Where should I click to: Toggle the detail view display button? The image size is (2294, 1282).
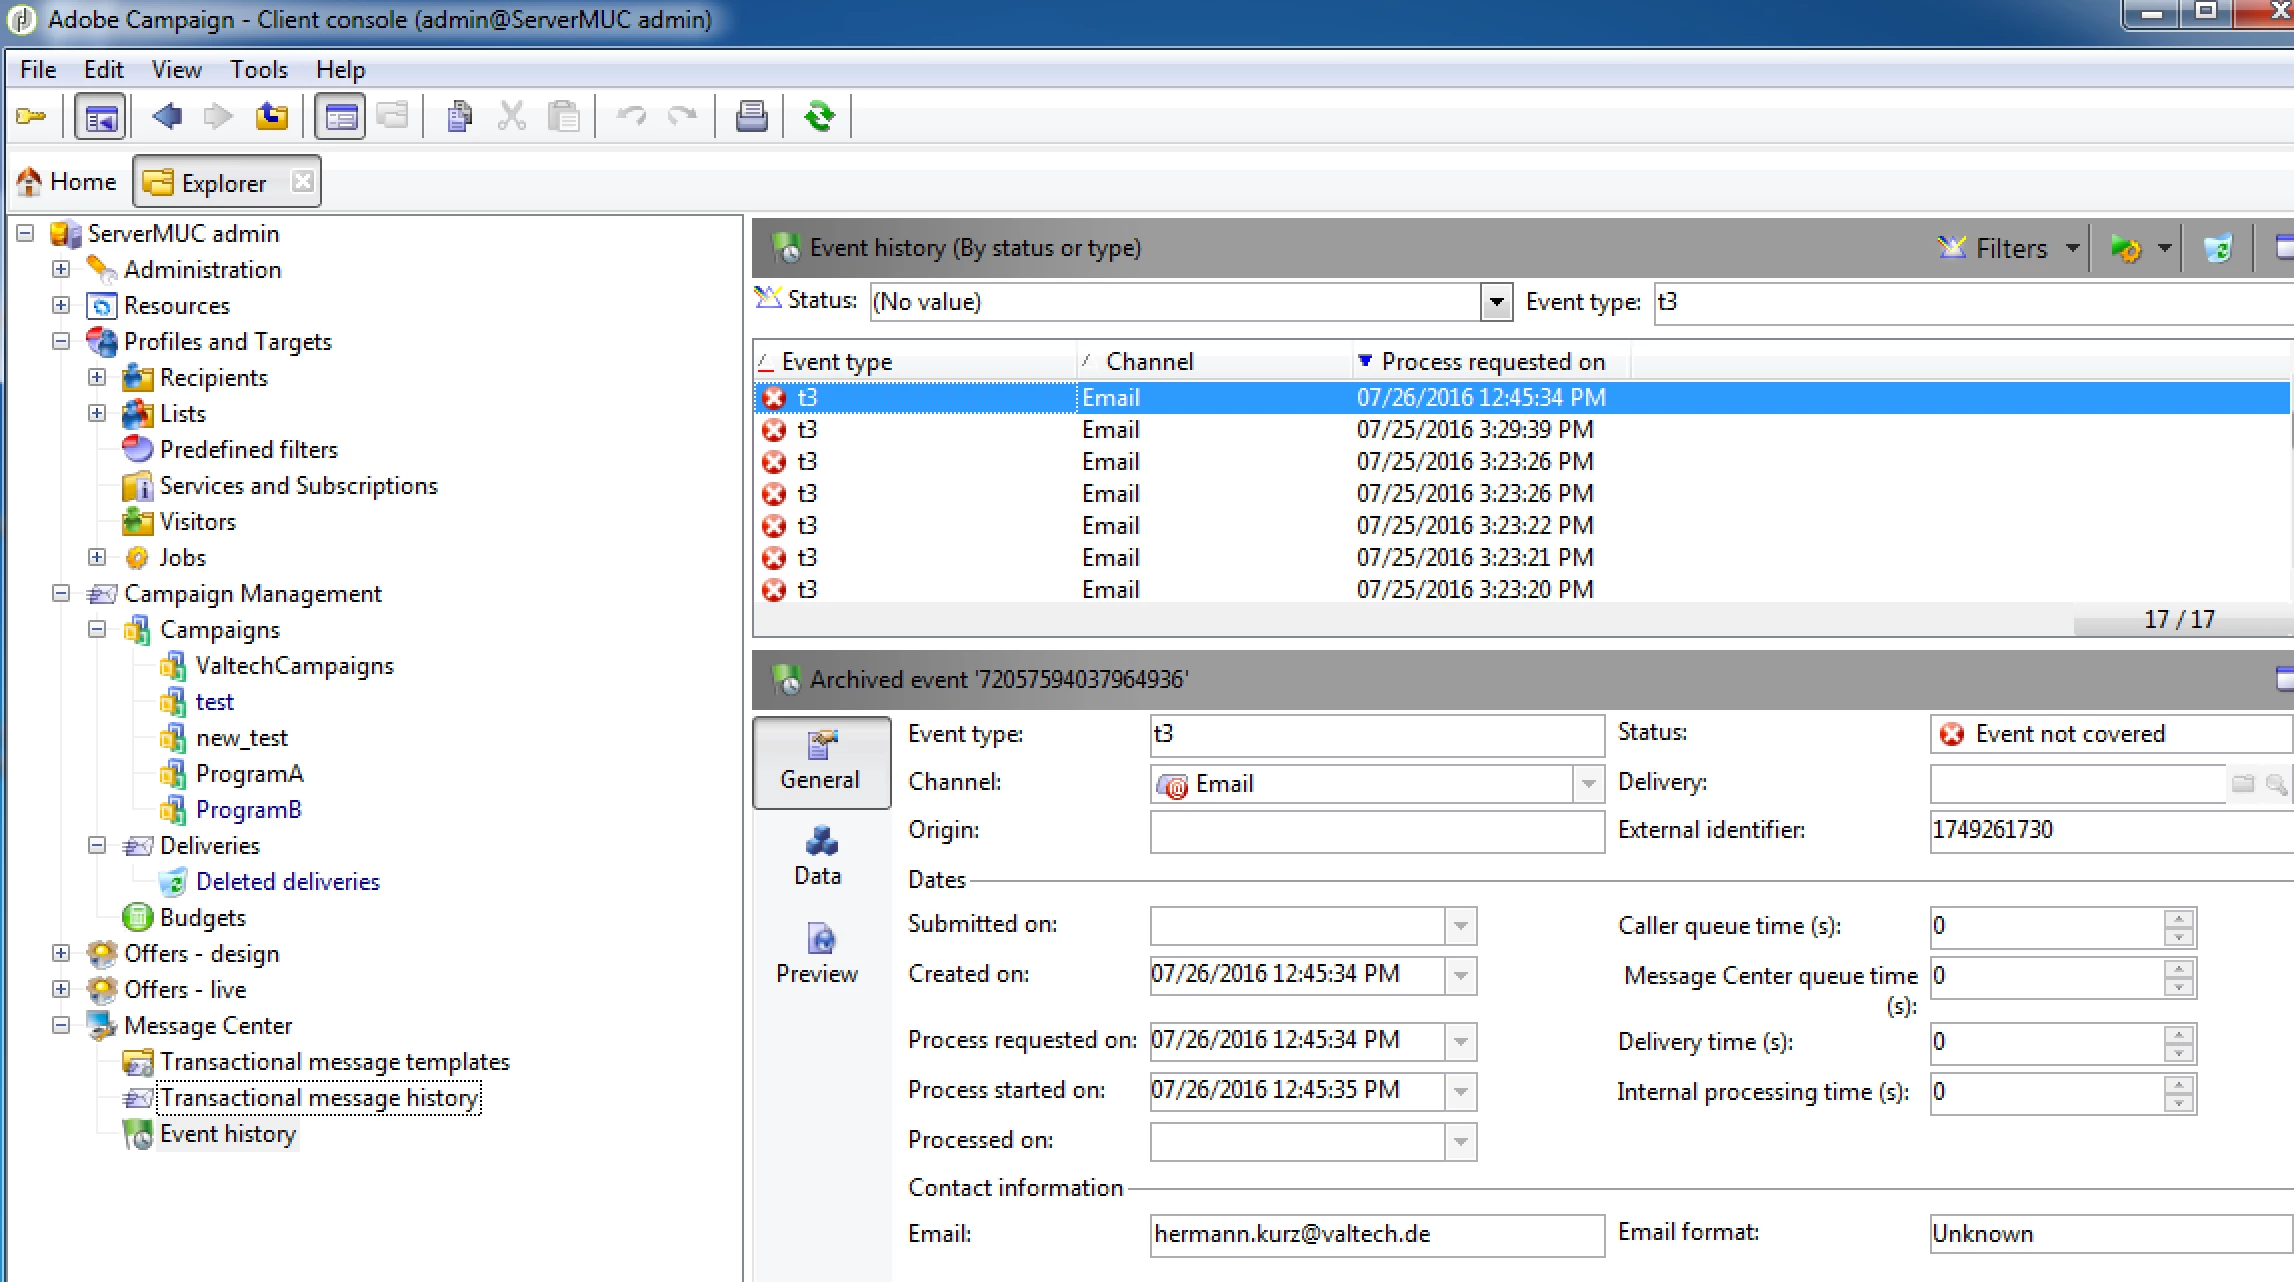point(340,117)
